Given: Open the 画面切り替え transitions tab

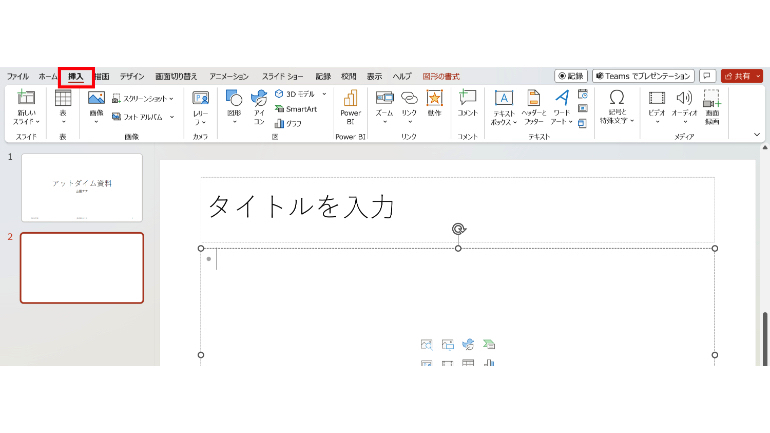Looking at the screenshot, I should [x=176, y=77].
